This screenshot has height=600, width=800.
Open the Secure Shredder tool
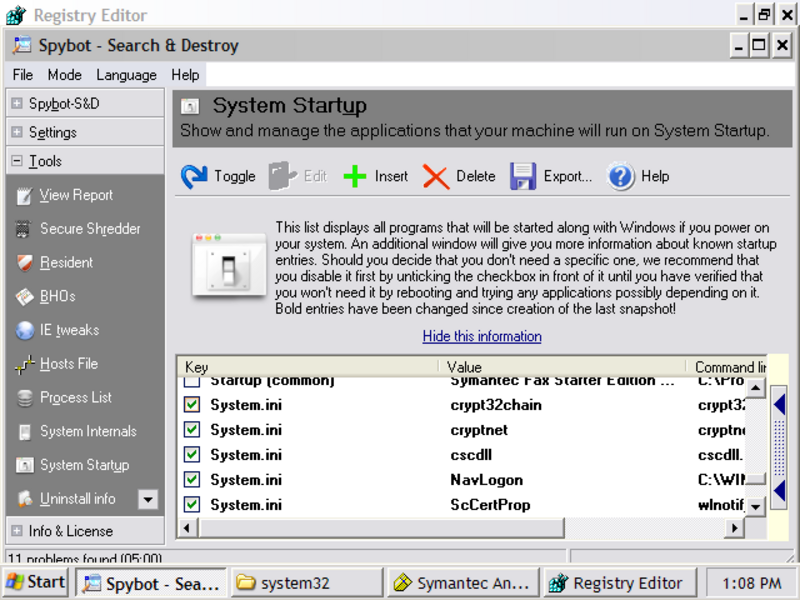coord(90,229)
